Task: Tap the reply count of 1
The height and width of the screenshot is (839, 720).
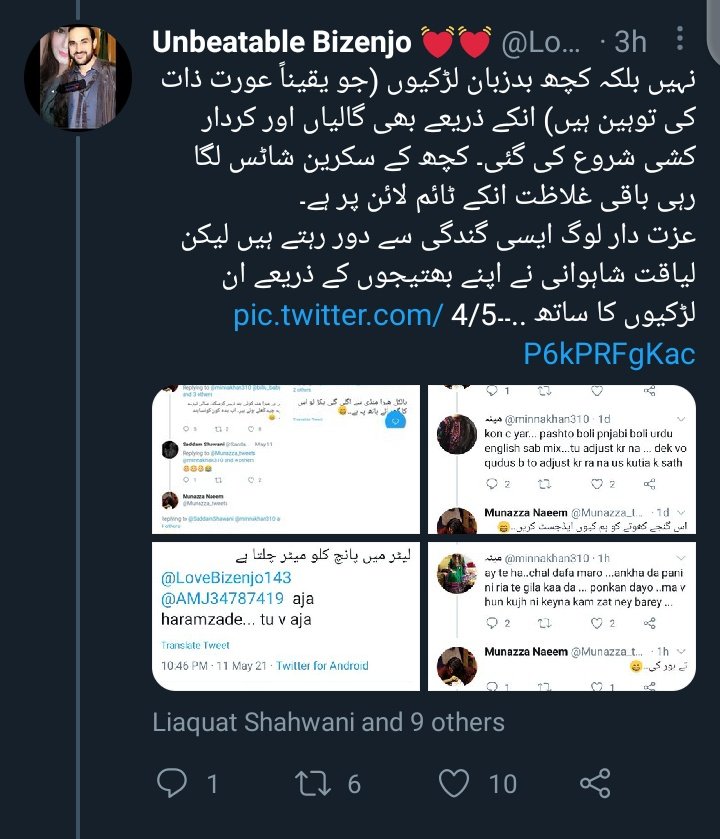Action: click(212, 784)
